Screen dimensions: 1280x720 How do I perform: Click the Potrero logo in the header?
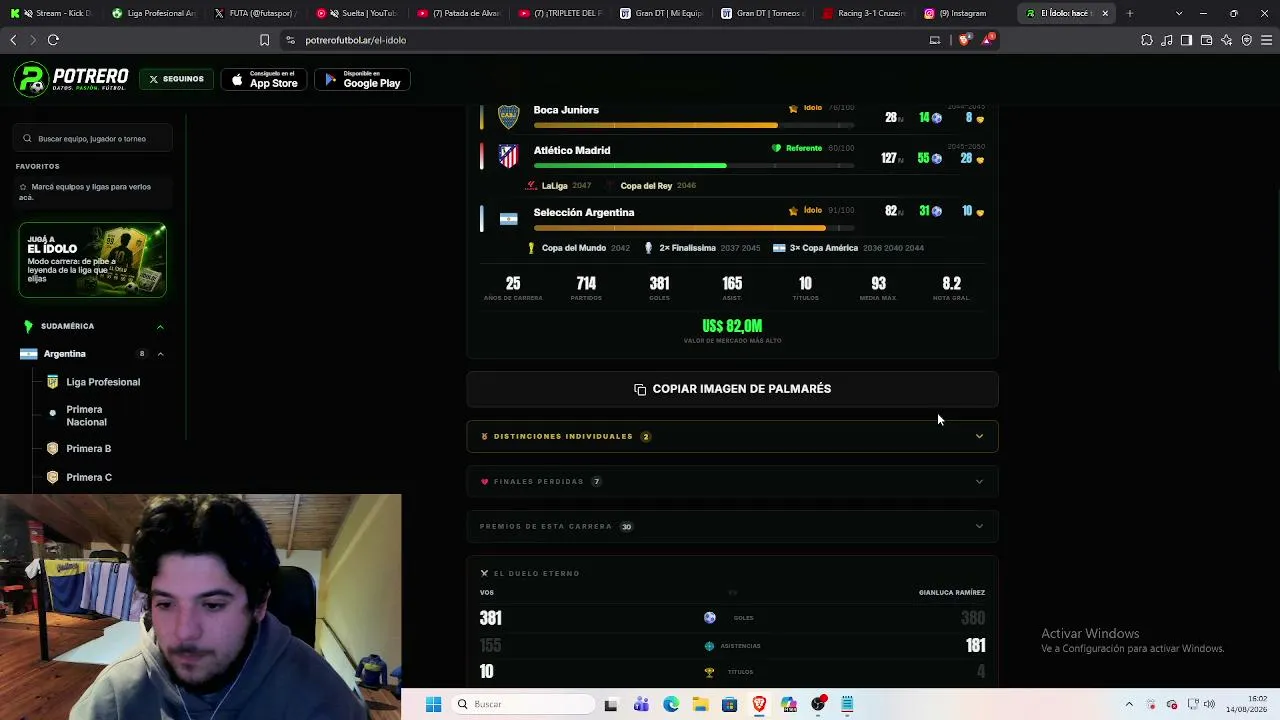point(71,79)
